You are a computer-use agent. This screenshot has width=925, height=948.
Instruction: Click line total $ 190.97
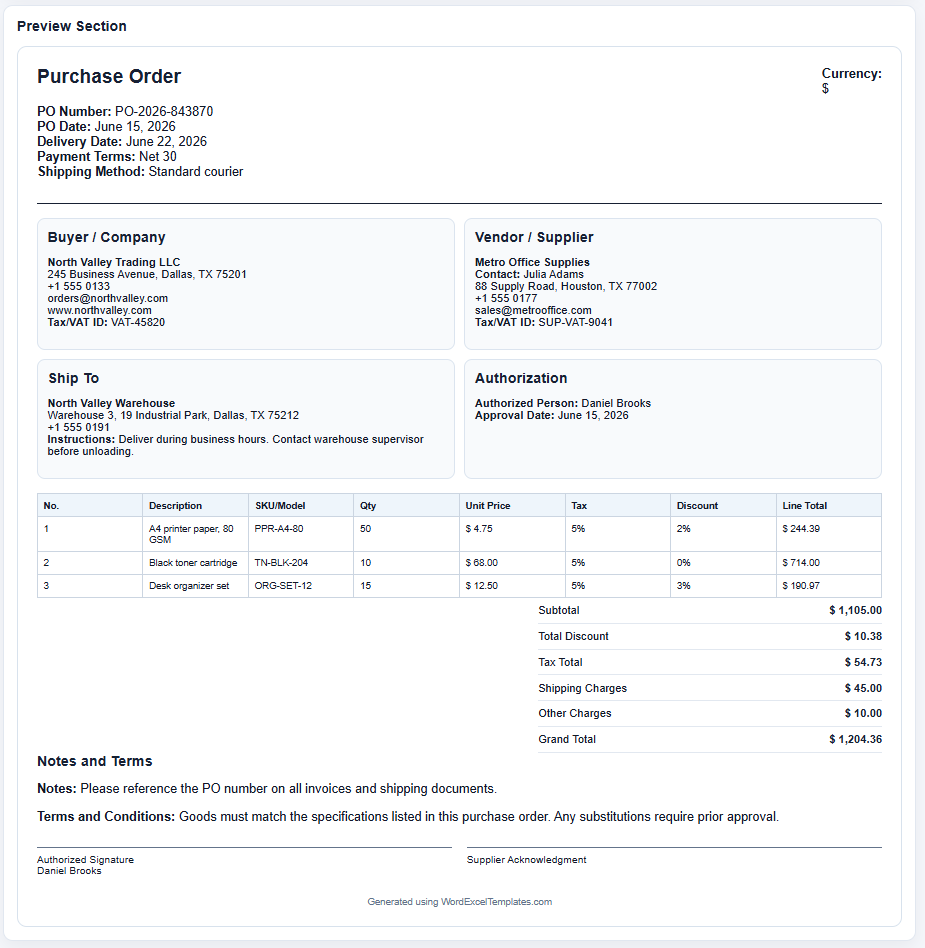(801, 586)
